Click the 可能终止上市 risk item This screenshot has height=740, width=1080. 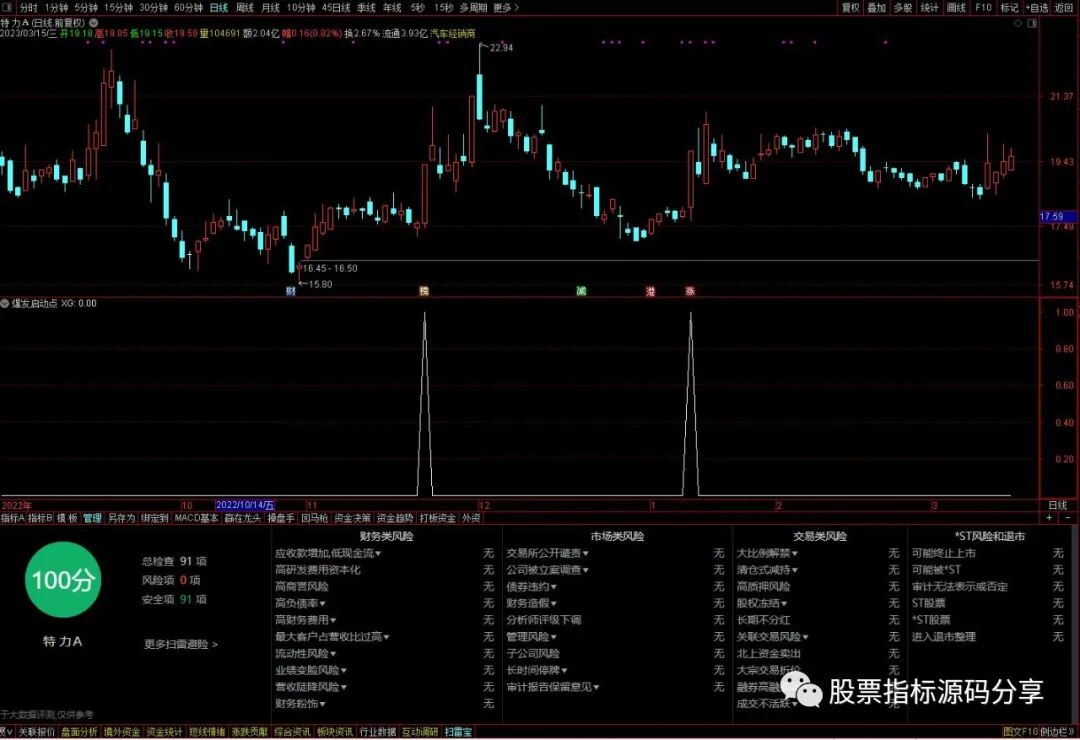pyautogui.click(x=944, y=553)
